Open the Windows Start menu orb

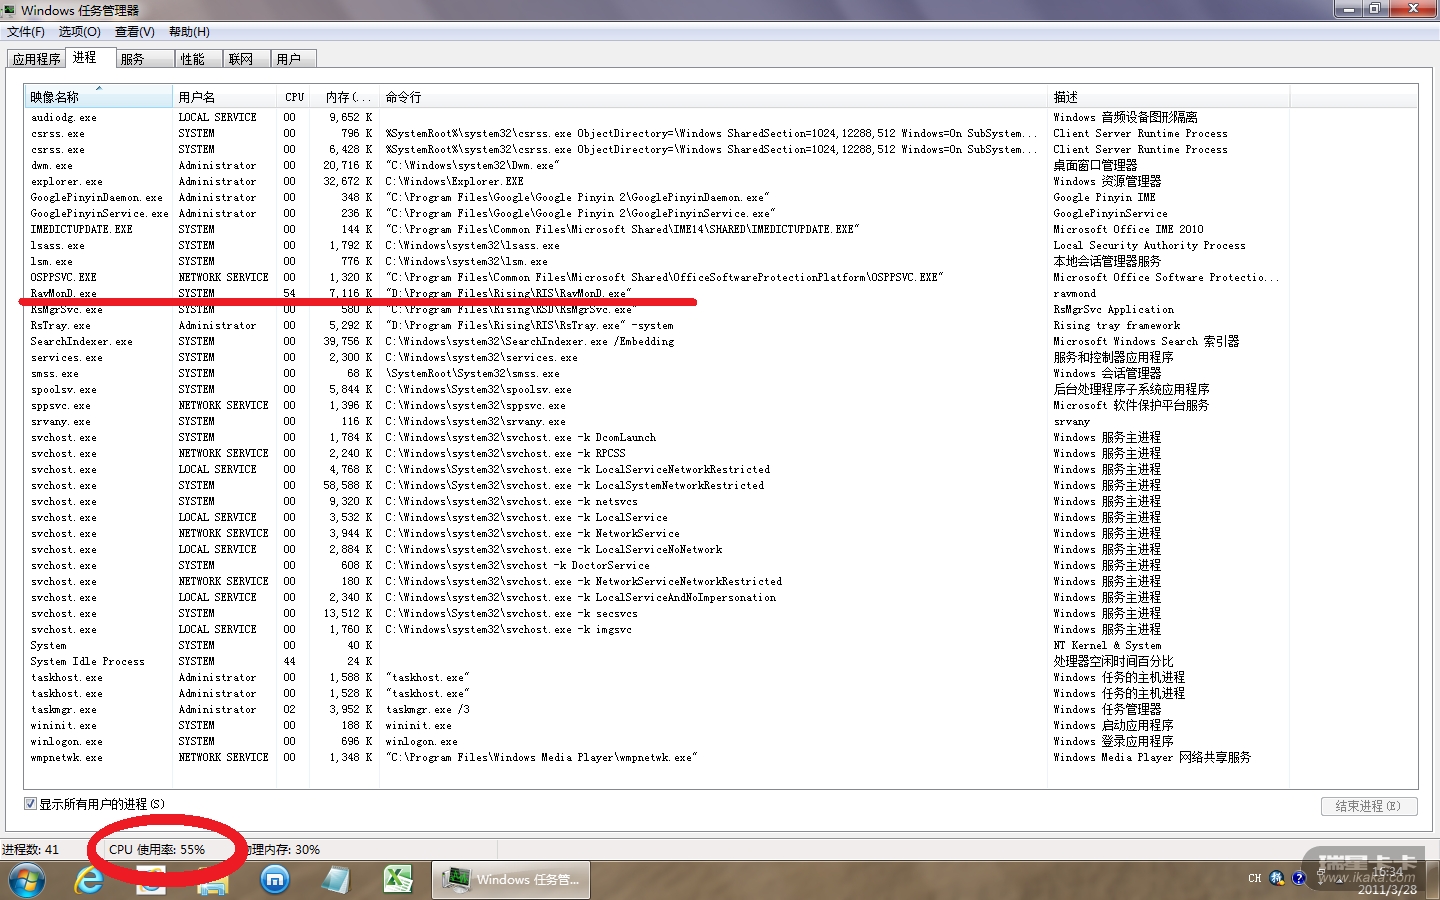[27, 880]
